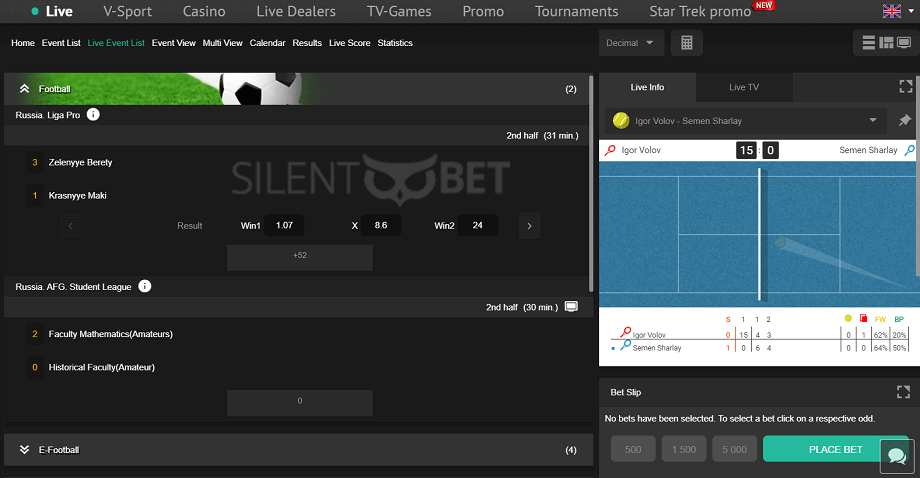Select the monitor layout view icon

click(904, 43)
